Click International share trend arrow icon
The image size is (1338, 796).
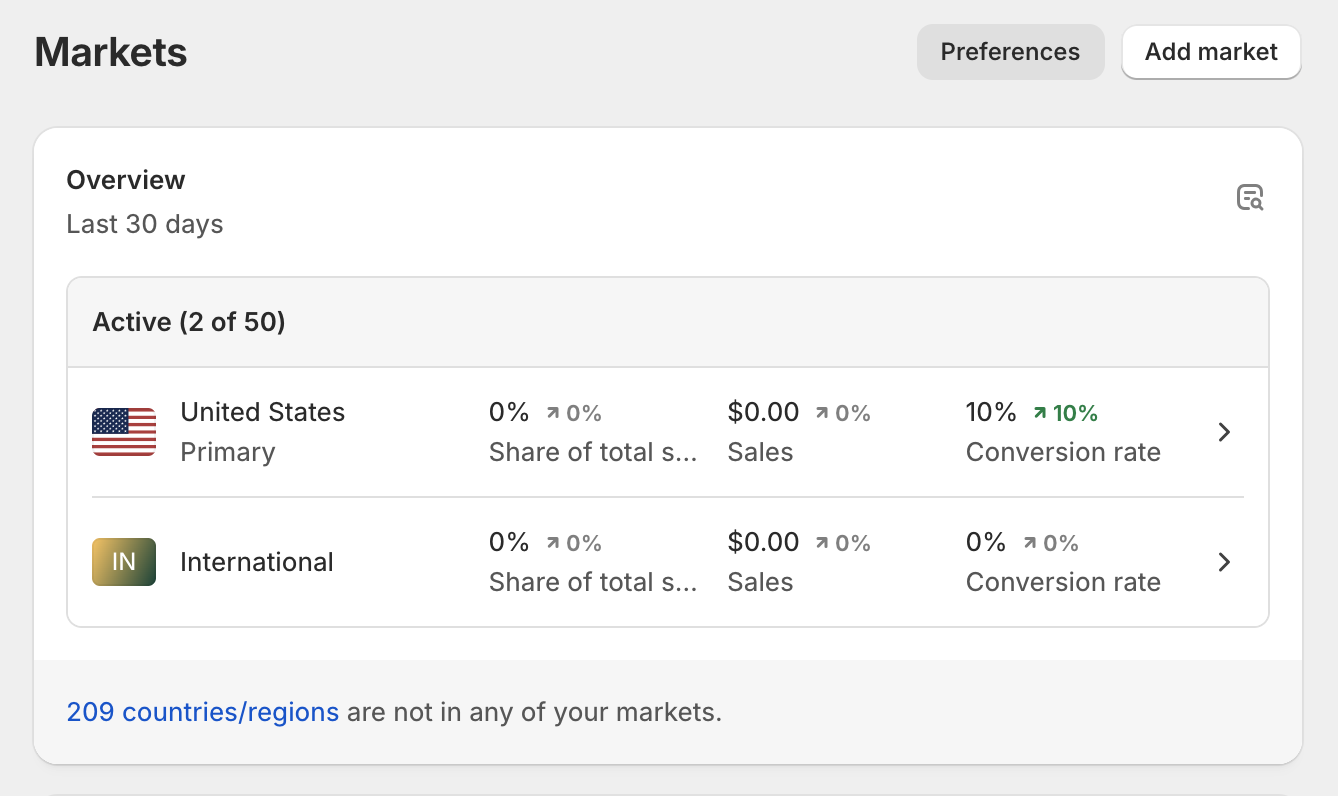(553, 543)
